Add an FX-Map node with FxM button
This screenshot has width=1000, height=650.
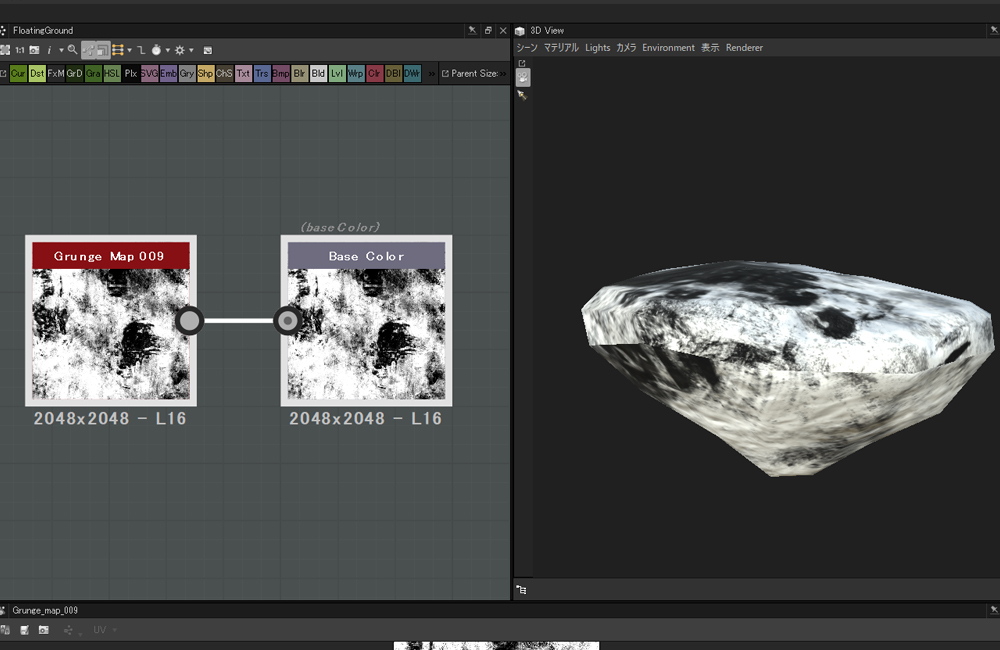tap(55, 73)
